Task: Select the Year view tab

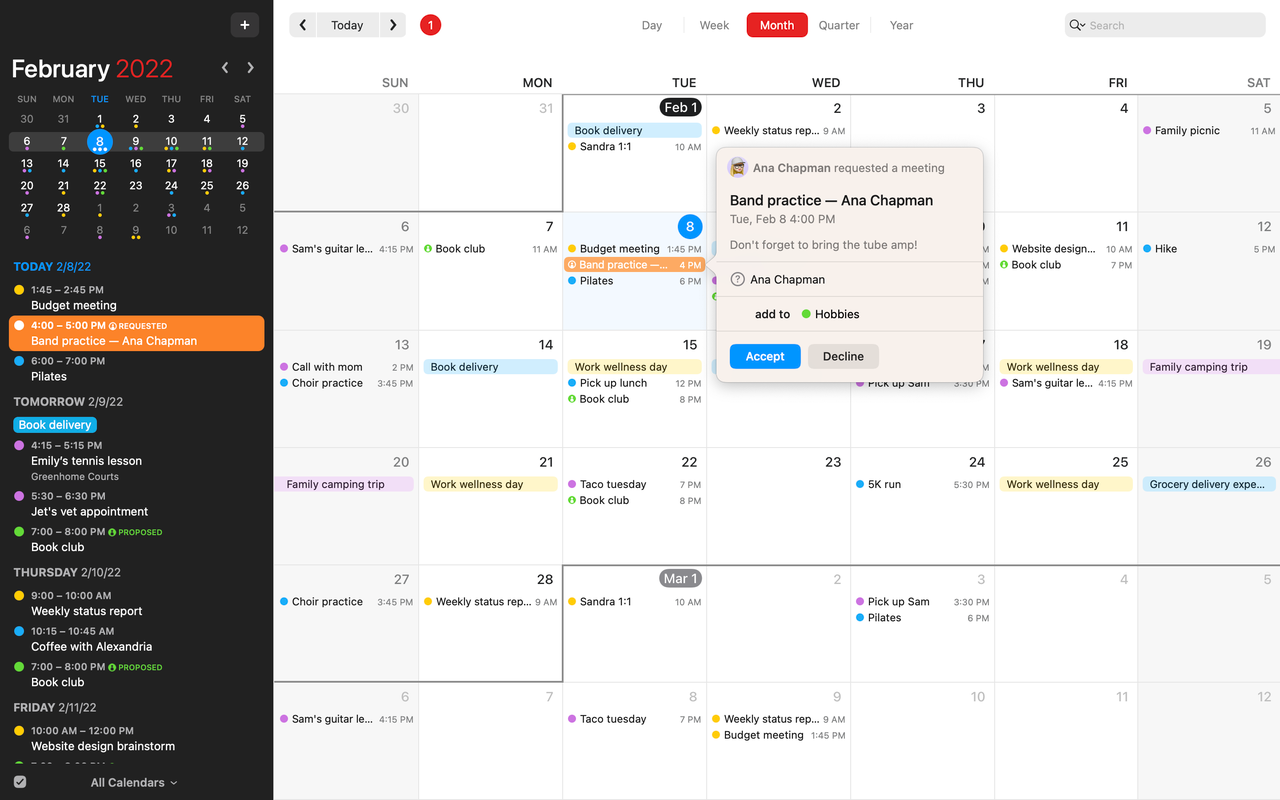Action: (901, 25)
